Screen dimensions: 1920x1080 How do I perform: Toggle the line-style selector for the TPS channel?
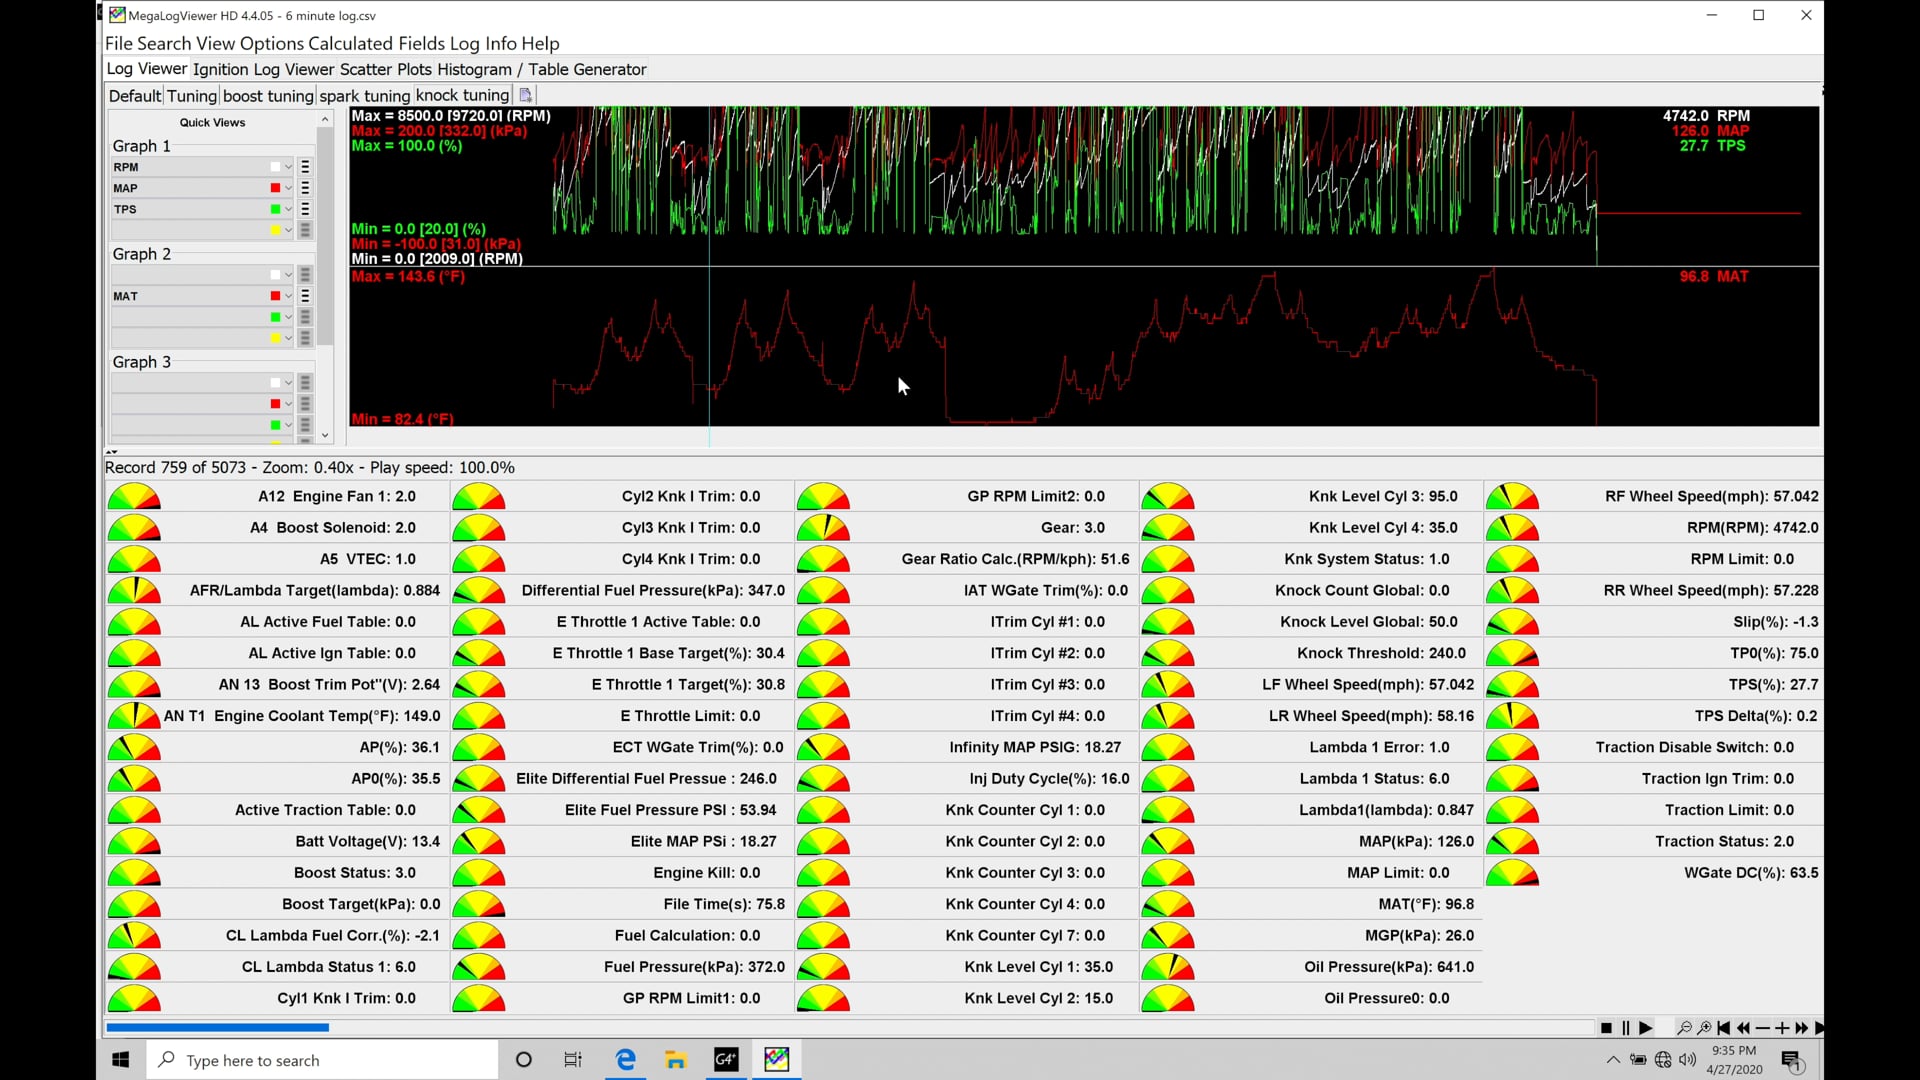(305, 209)
